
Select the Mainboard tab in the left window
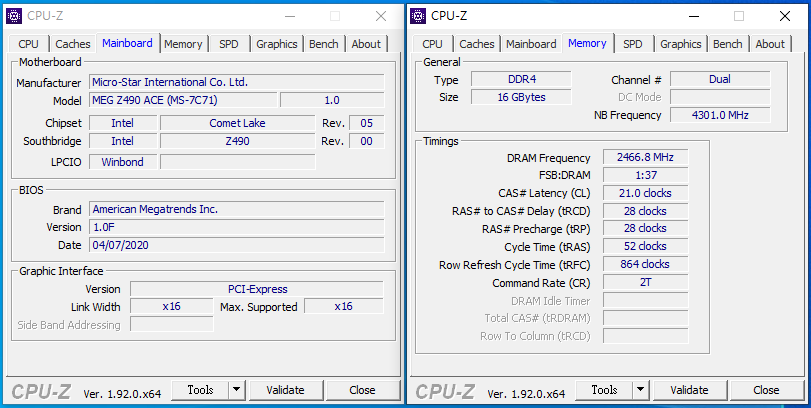coord(127,43)
